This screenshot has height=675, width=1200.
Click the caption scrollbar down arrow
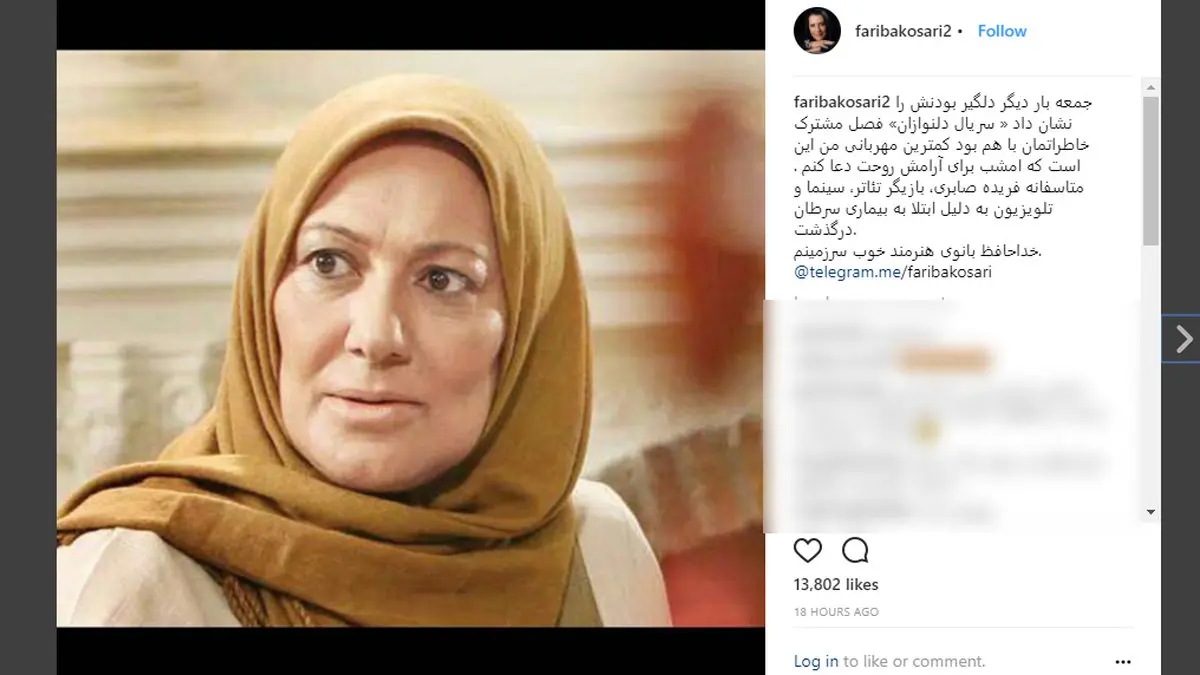[x=1152, y=512]
